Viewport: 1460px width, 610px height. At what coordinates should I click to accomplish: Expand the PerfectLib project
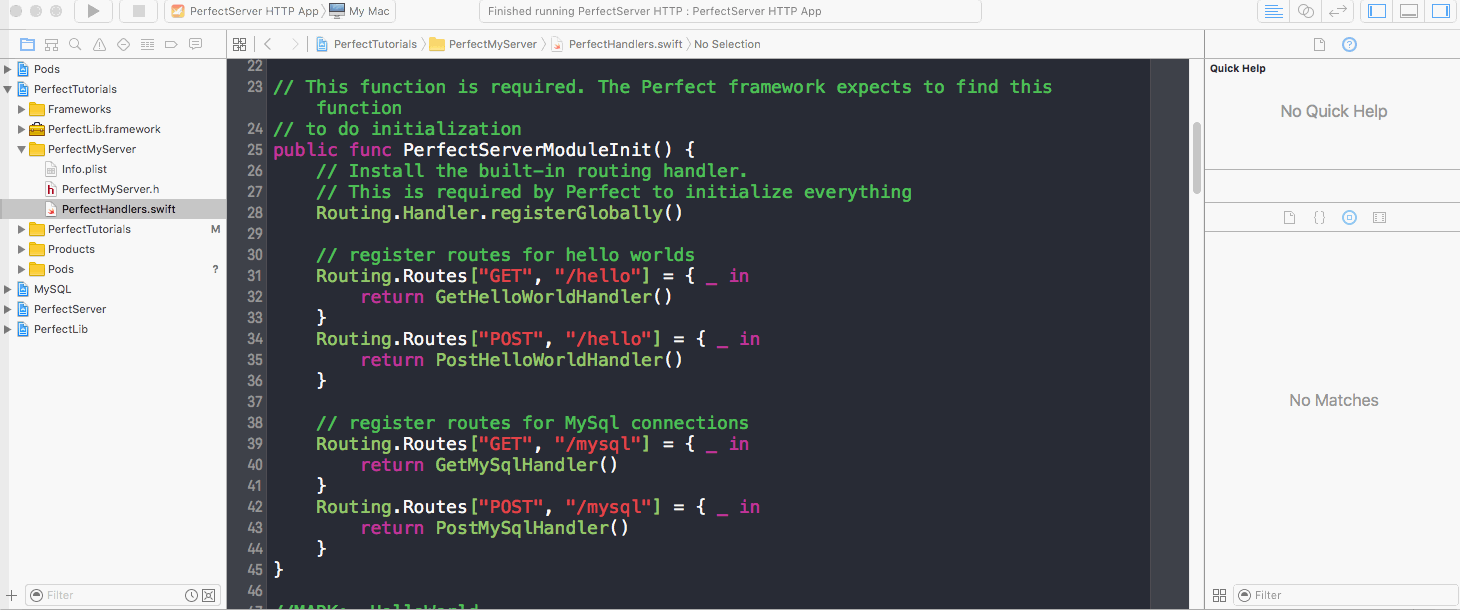tap(8, 329)
